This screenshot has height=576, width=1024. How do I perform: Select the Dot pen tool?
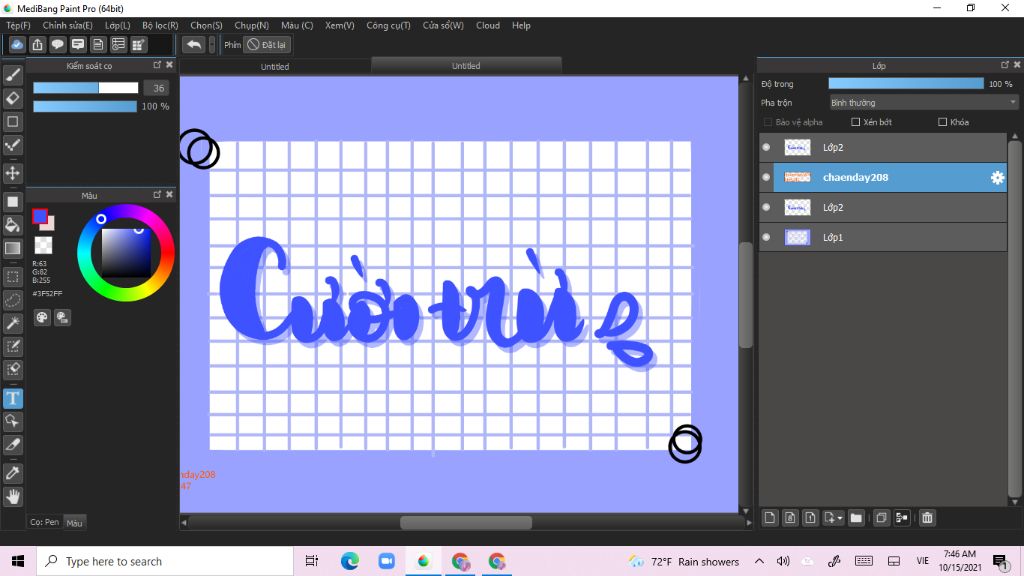12,145
